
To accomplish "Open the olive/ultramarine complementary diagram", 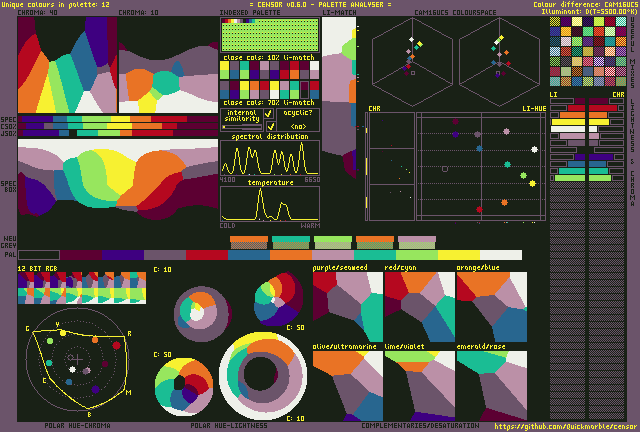I will 348,386.
